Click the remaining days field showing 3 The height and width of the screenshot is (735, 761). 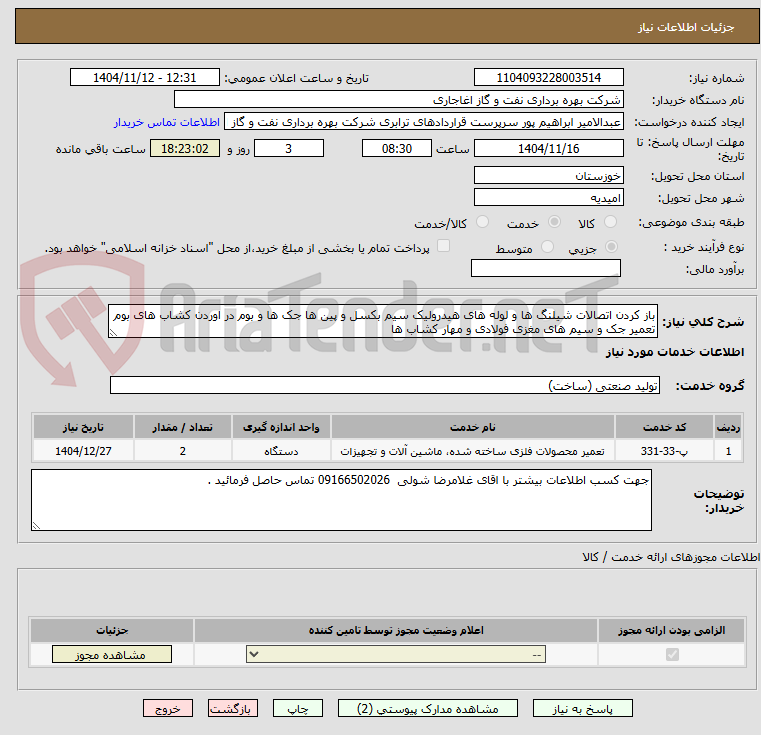[289, 149]
